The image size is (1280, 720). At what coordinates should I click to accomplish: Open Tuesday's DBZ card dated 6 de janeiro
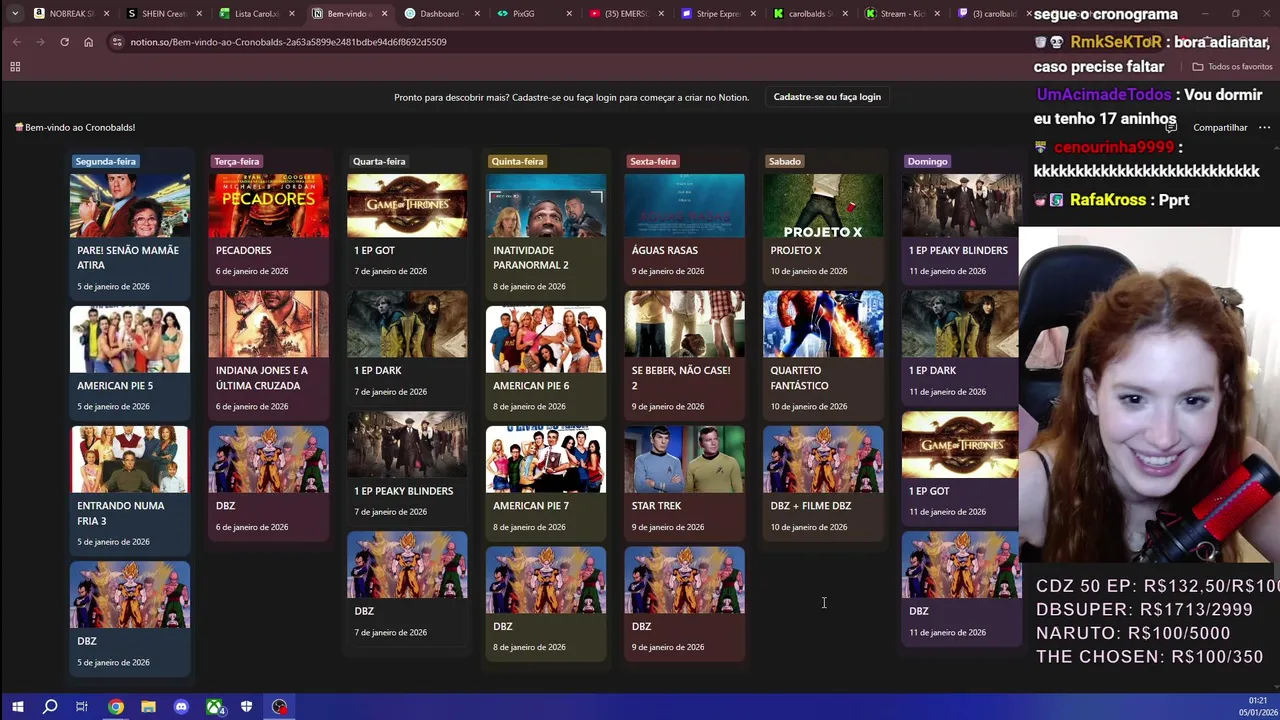pyautogui.click(x=268, y=482)
